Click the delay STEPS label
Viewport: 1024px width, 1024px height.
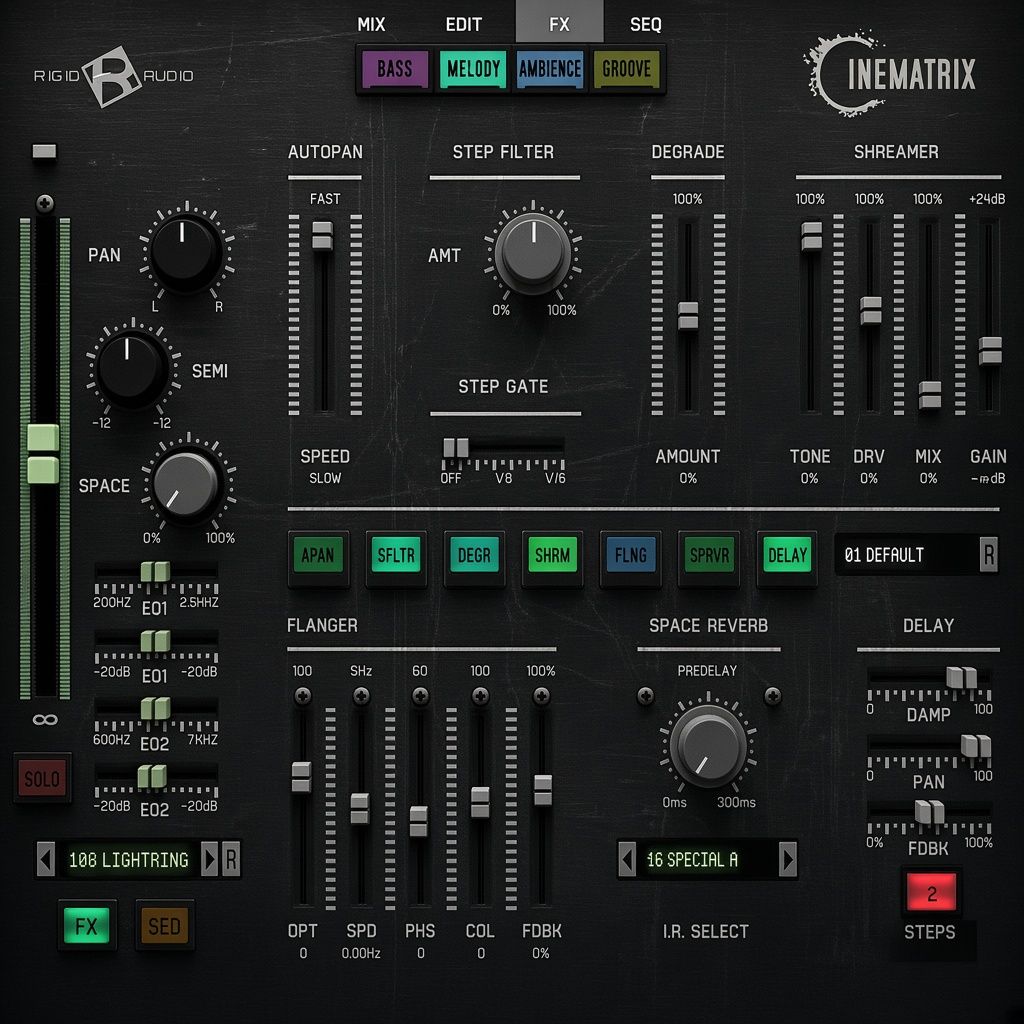coord(929,932)
